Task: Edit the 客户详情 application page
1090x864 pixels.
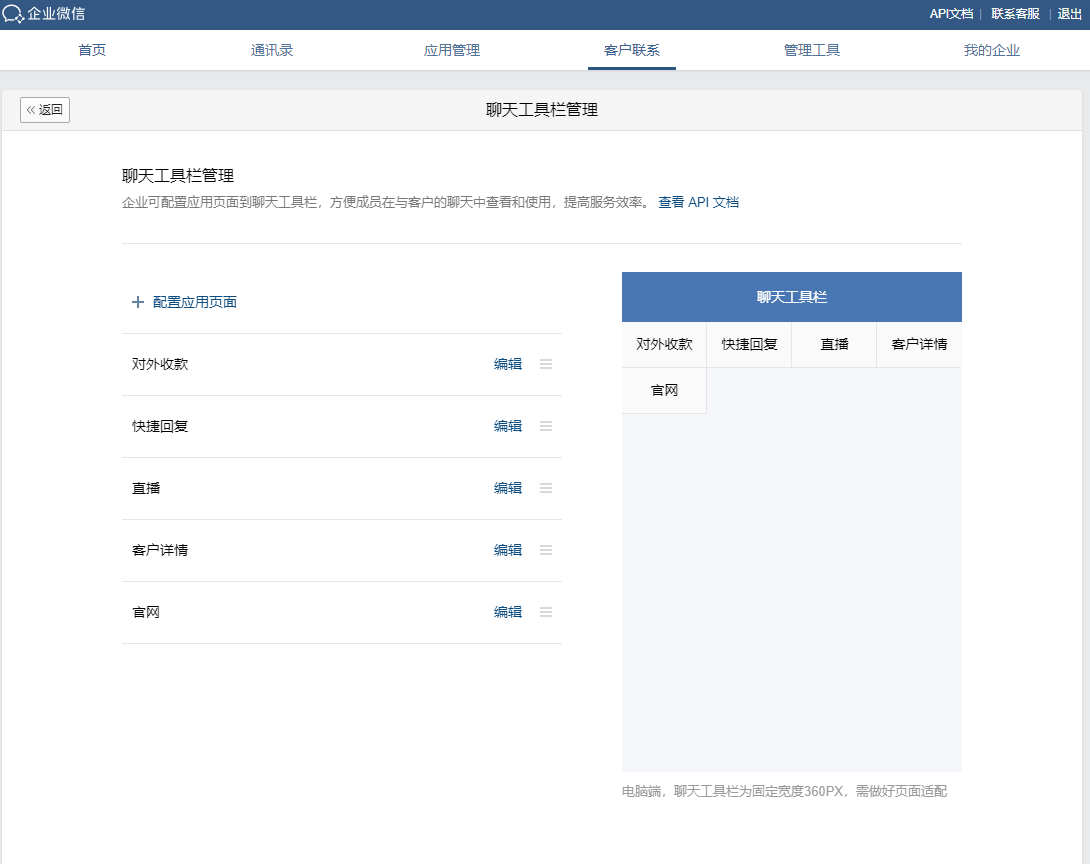Action: click(508, 550)
